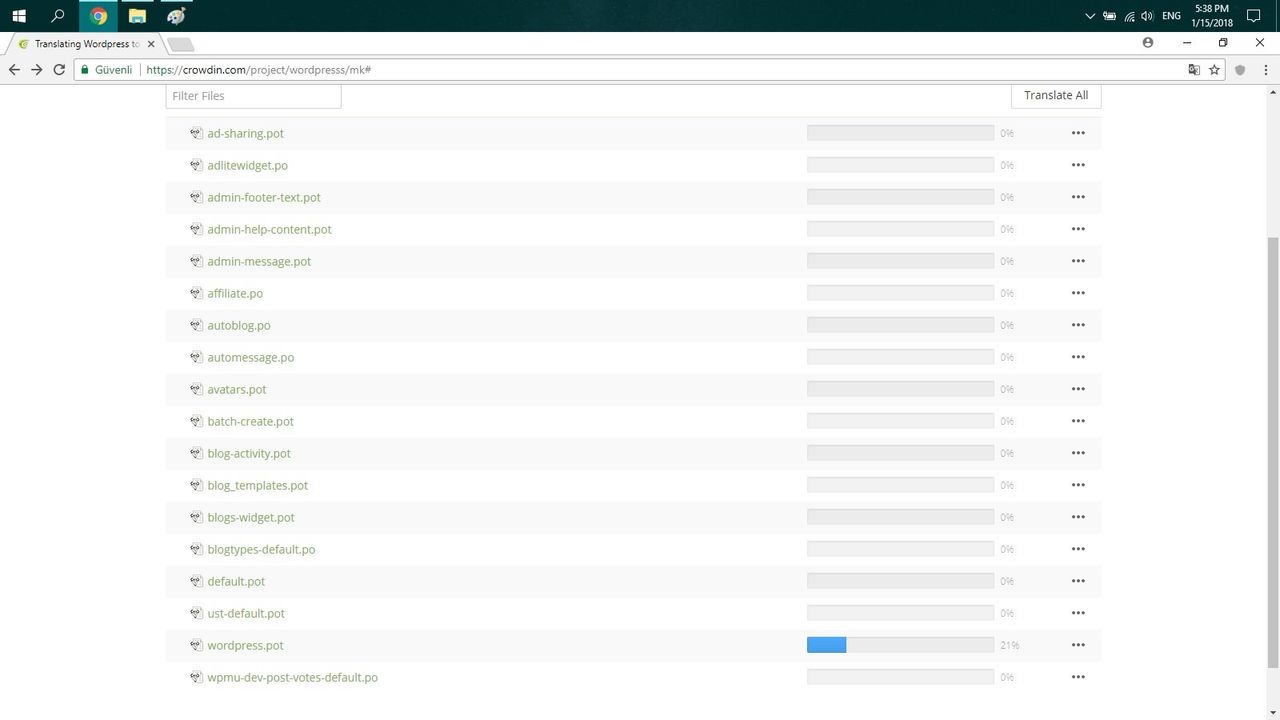Click the file icon beside adlitewidget.po

pos(196,165)
